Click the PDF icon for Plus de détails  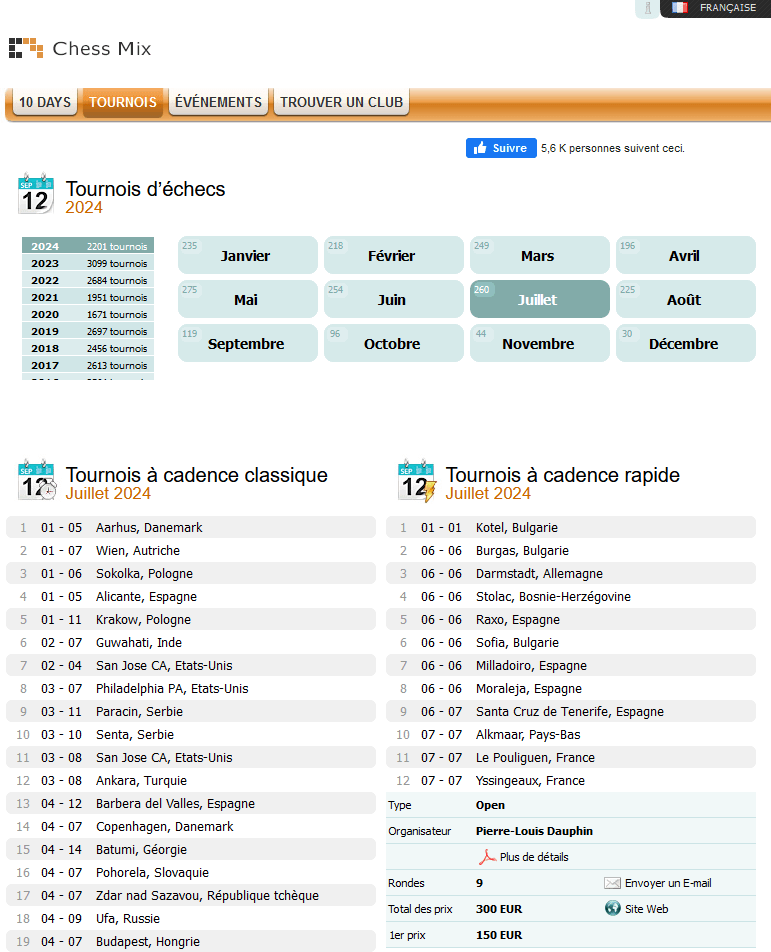pos(487,857)
